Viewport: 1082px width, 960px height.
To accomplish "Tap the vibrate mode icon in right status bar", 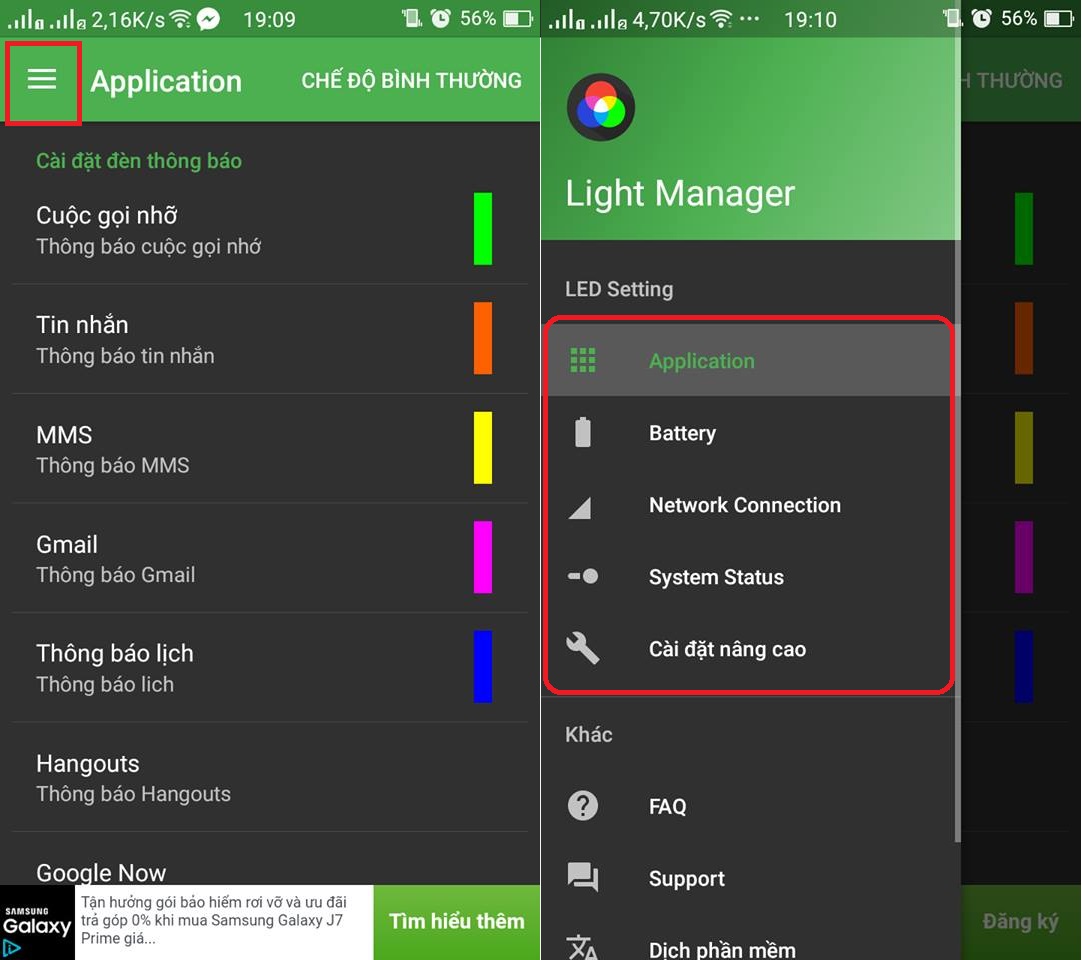I will 953,18.
